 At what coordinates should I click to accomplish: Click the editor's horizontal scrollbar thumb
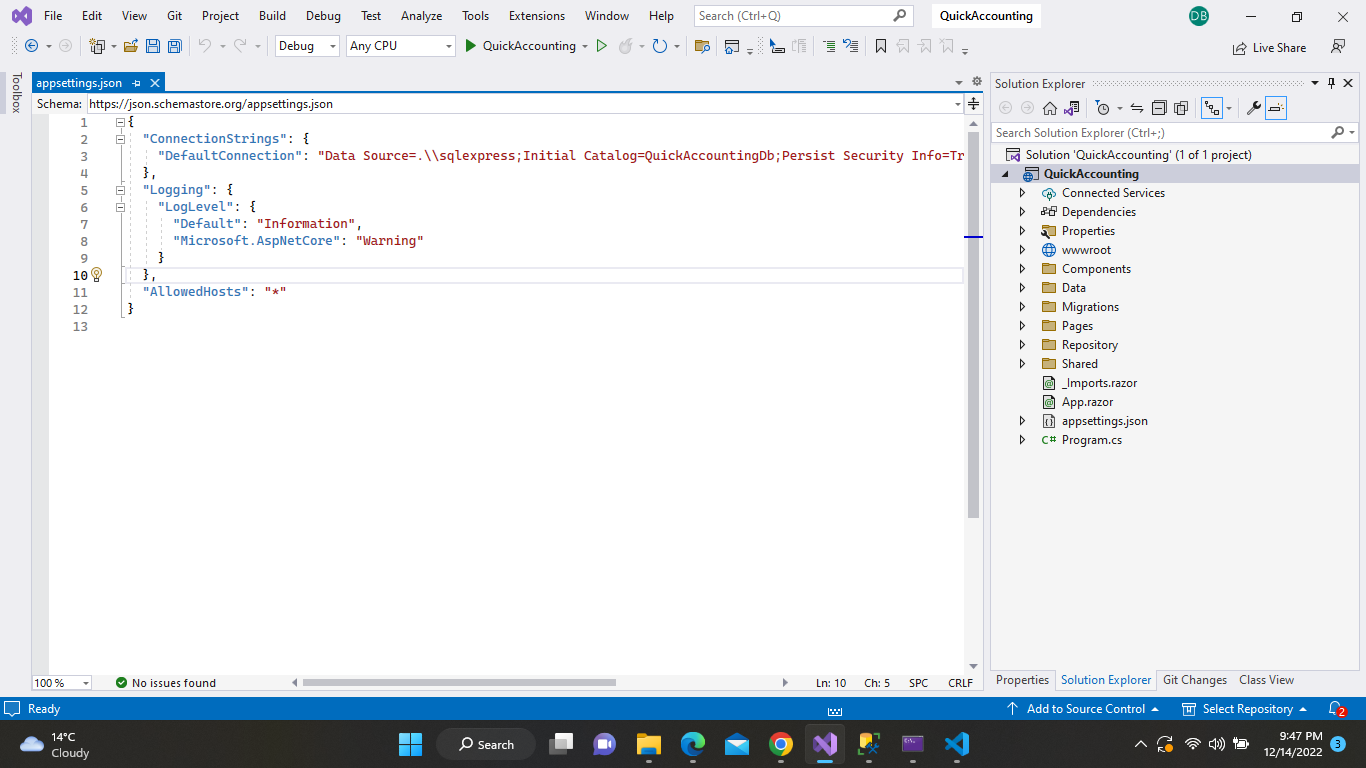point(459,683)
